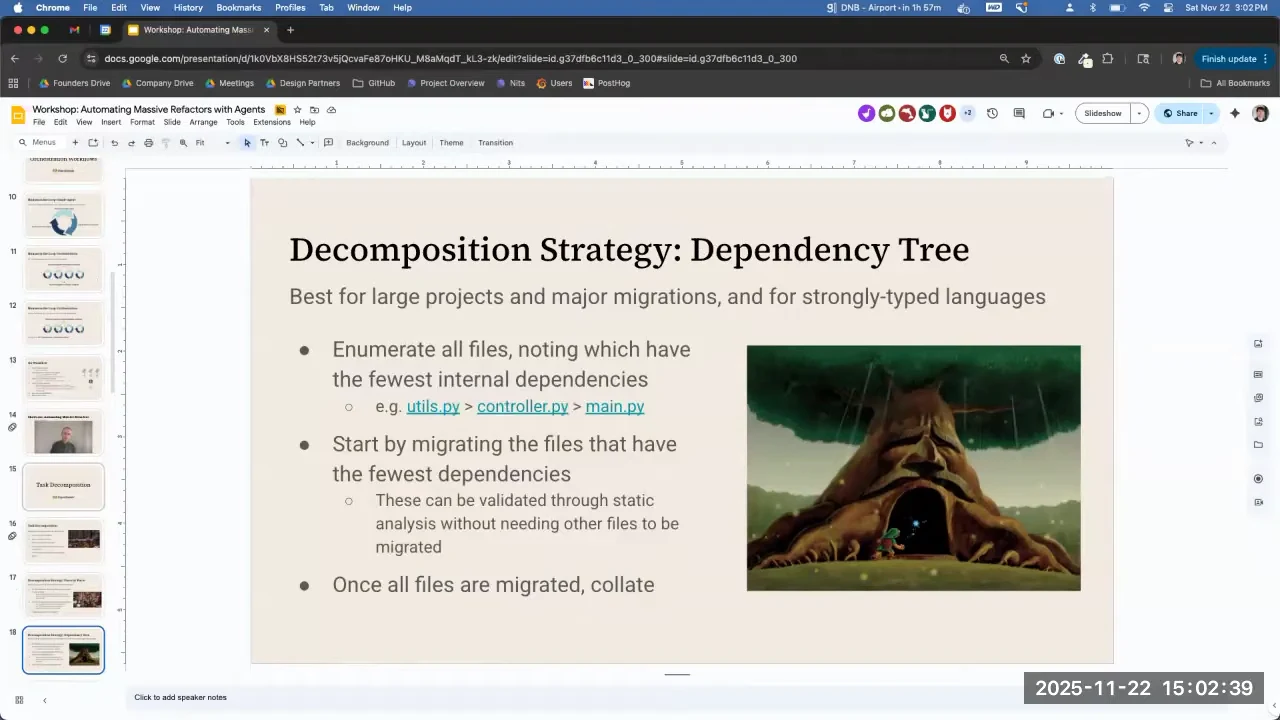Screen dimensions: 1280x720
Task: Open the Share options dropdown arrow
Action: coord(1211,113)
